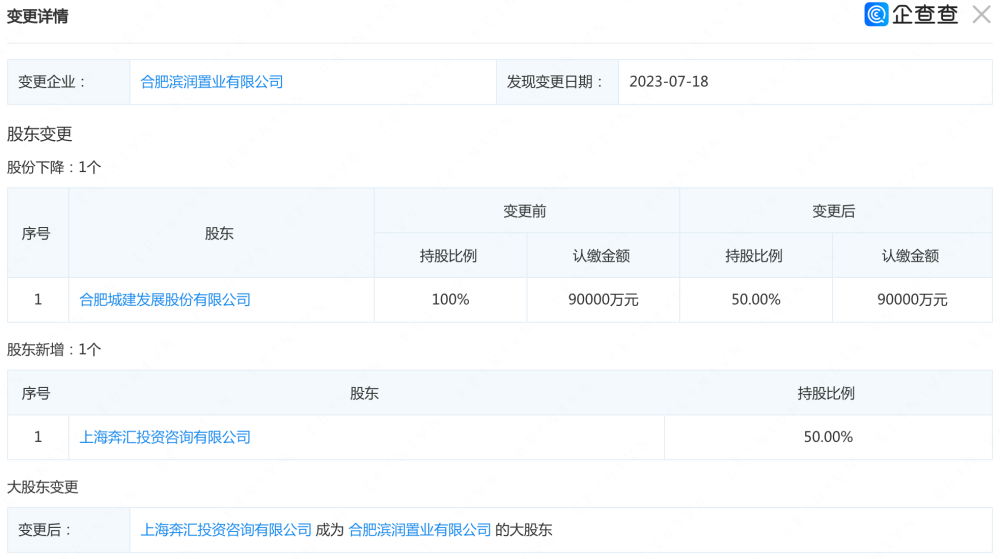Click the 企查查 logo icon
The height and width of the screenshot is (559, 1000).
pyautogui.click(x=876, y=14)
